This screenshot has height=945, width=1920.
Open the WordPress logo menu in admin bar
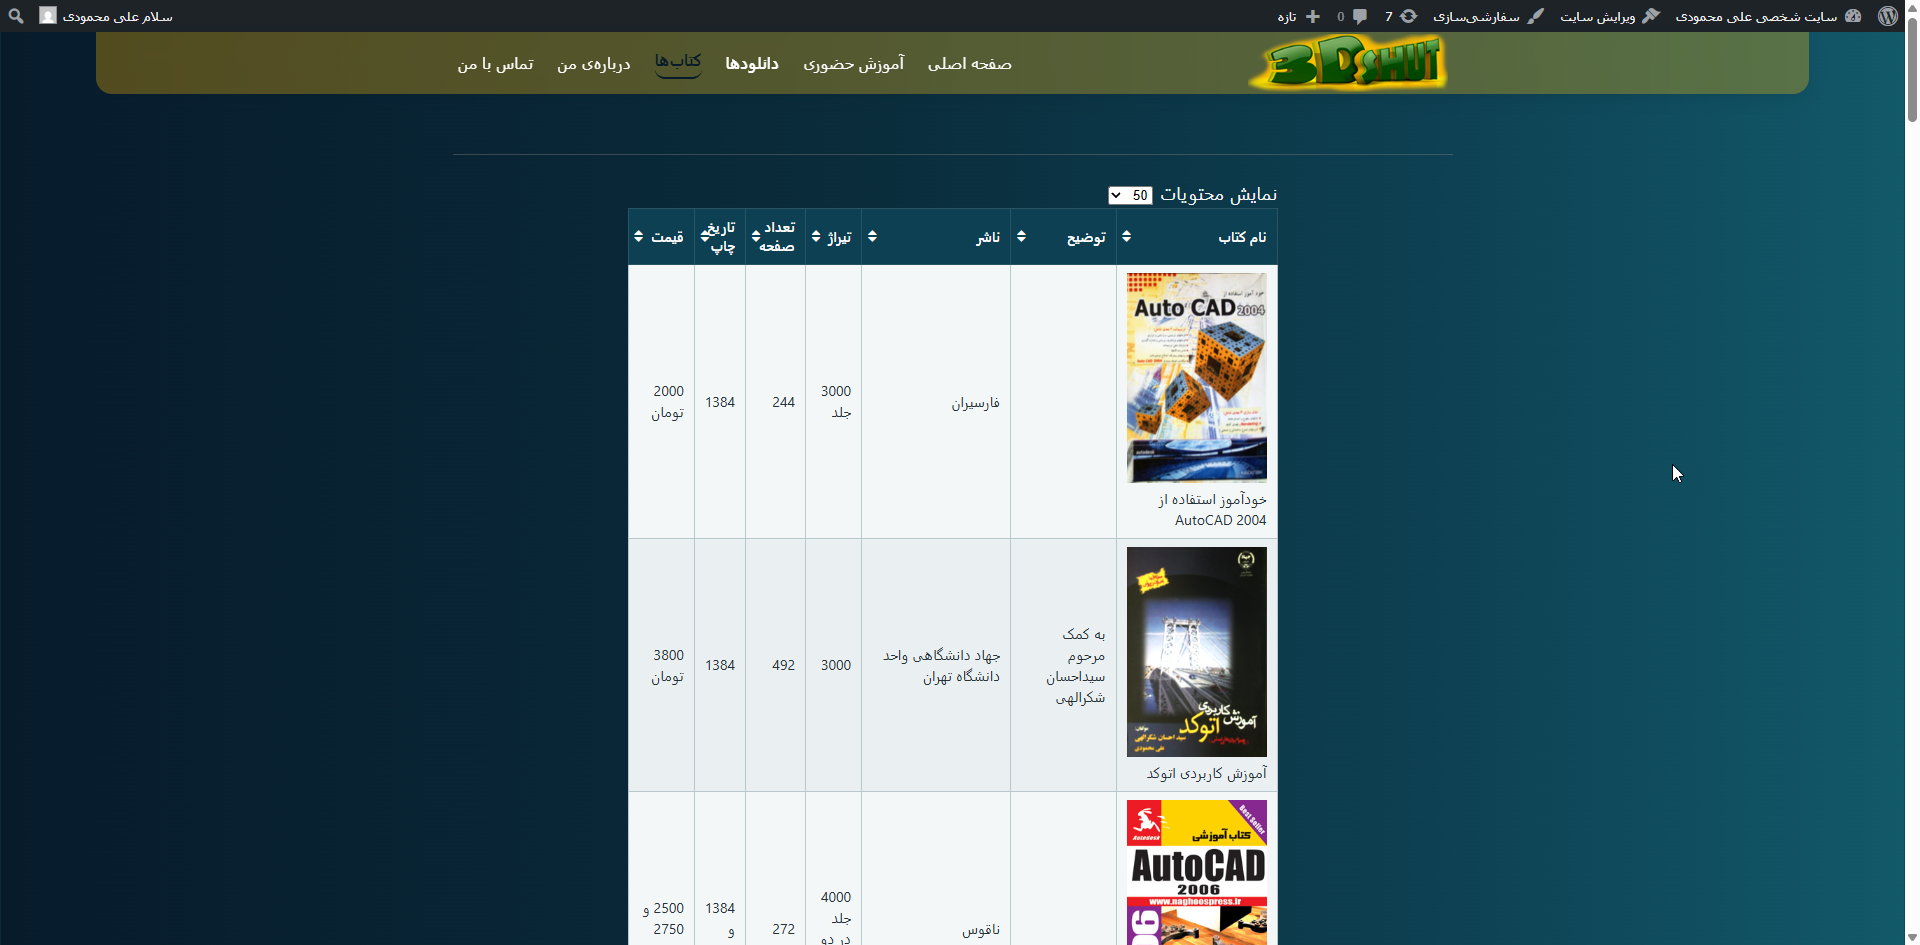click(1887, 16)
